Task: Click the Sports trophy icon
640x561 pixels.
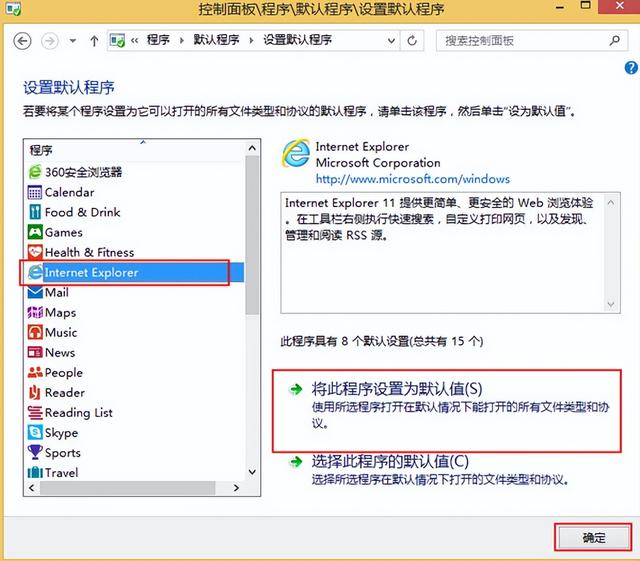Action: [x=35, y=452]
